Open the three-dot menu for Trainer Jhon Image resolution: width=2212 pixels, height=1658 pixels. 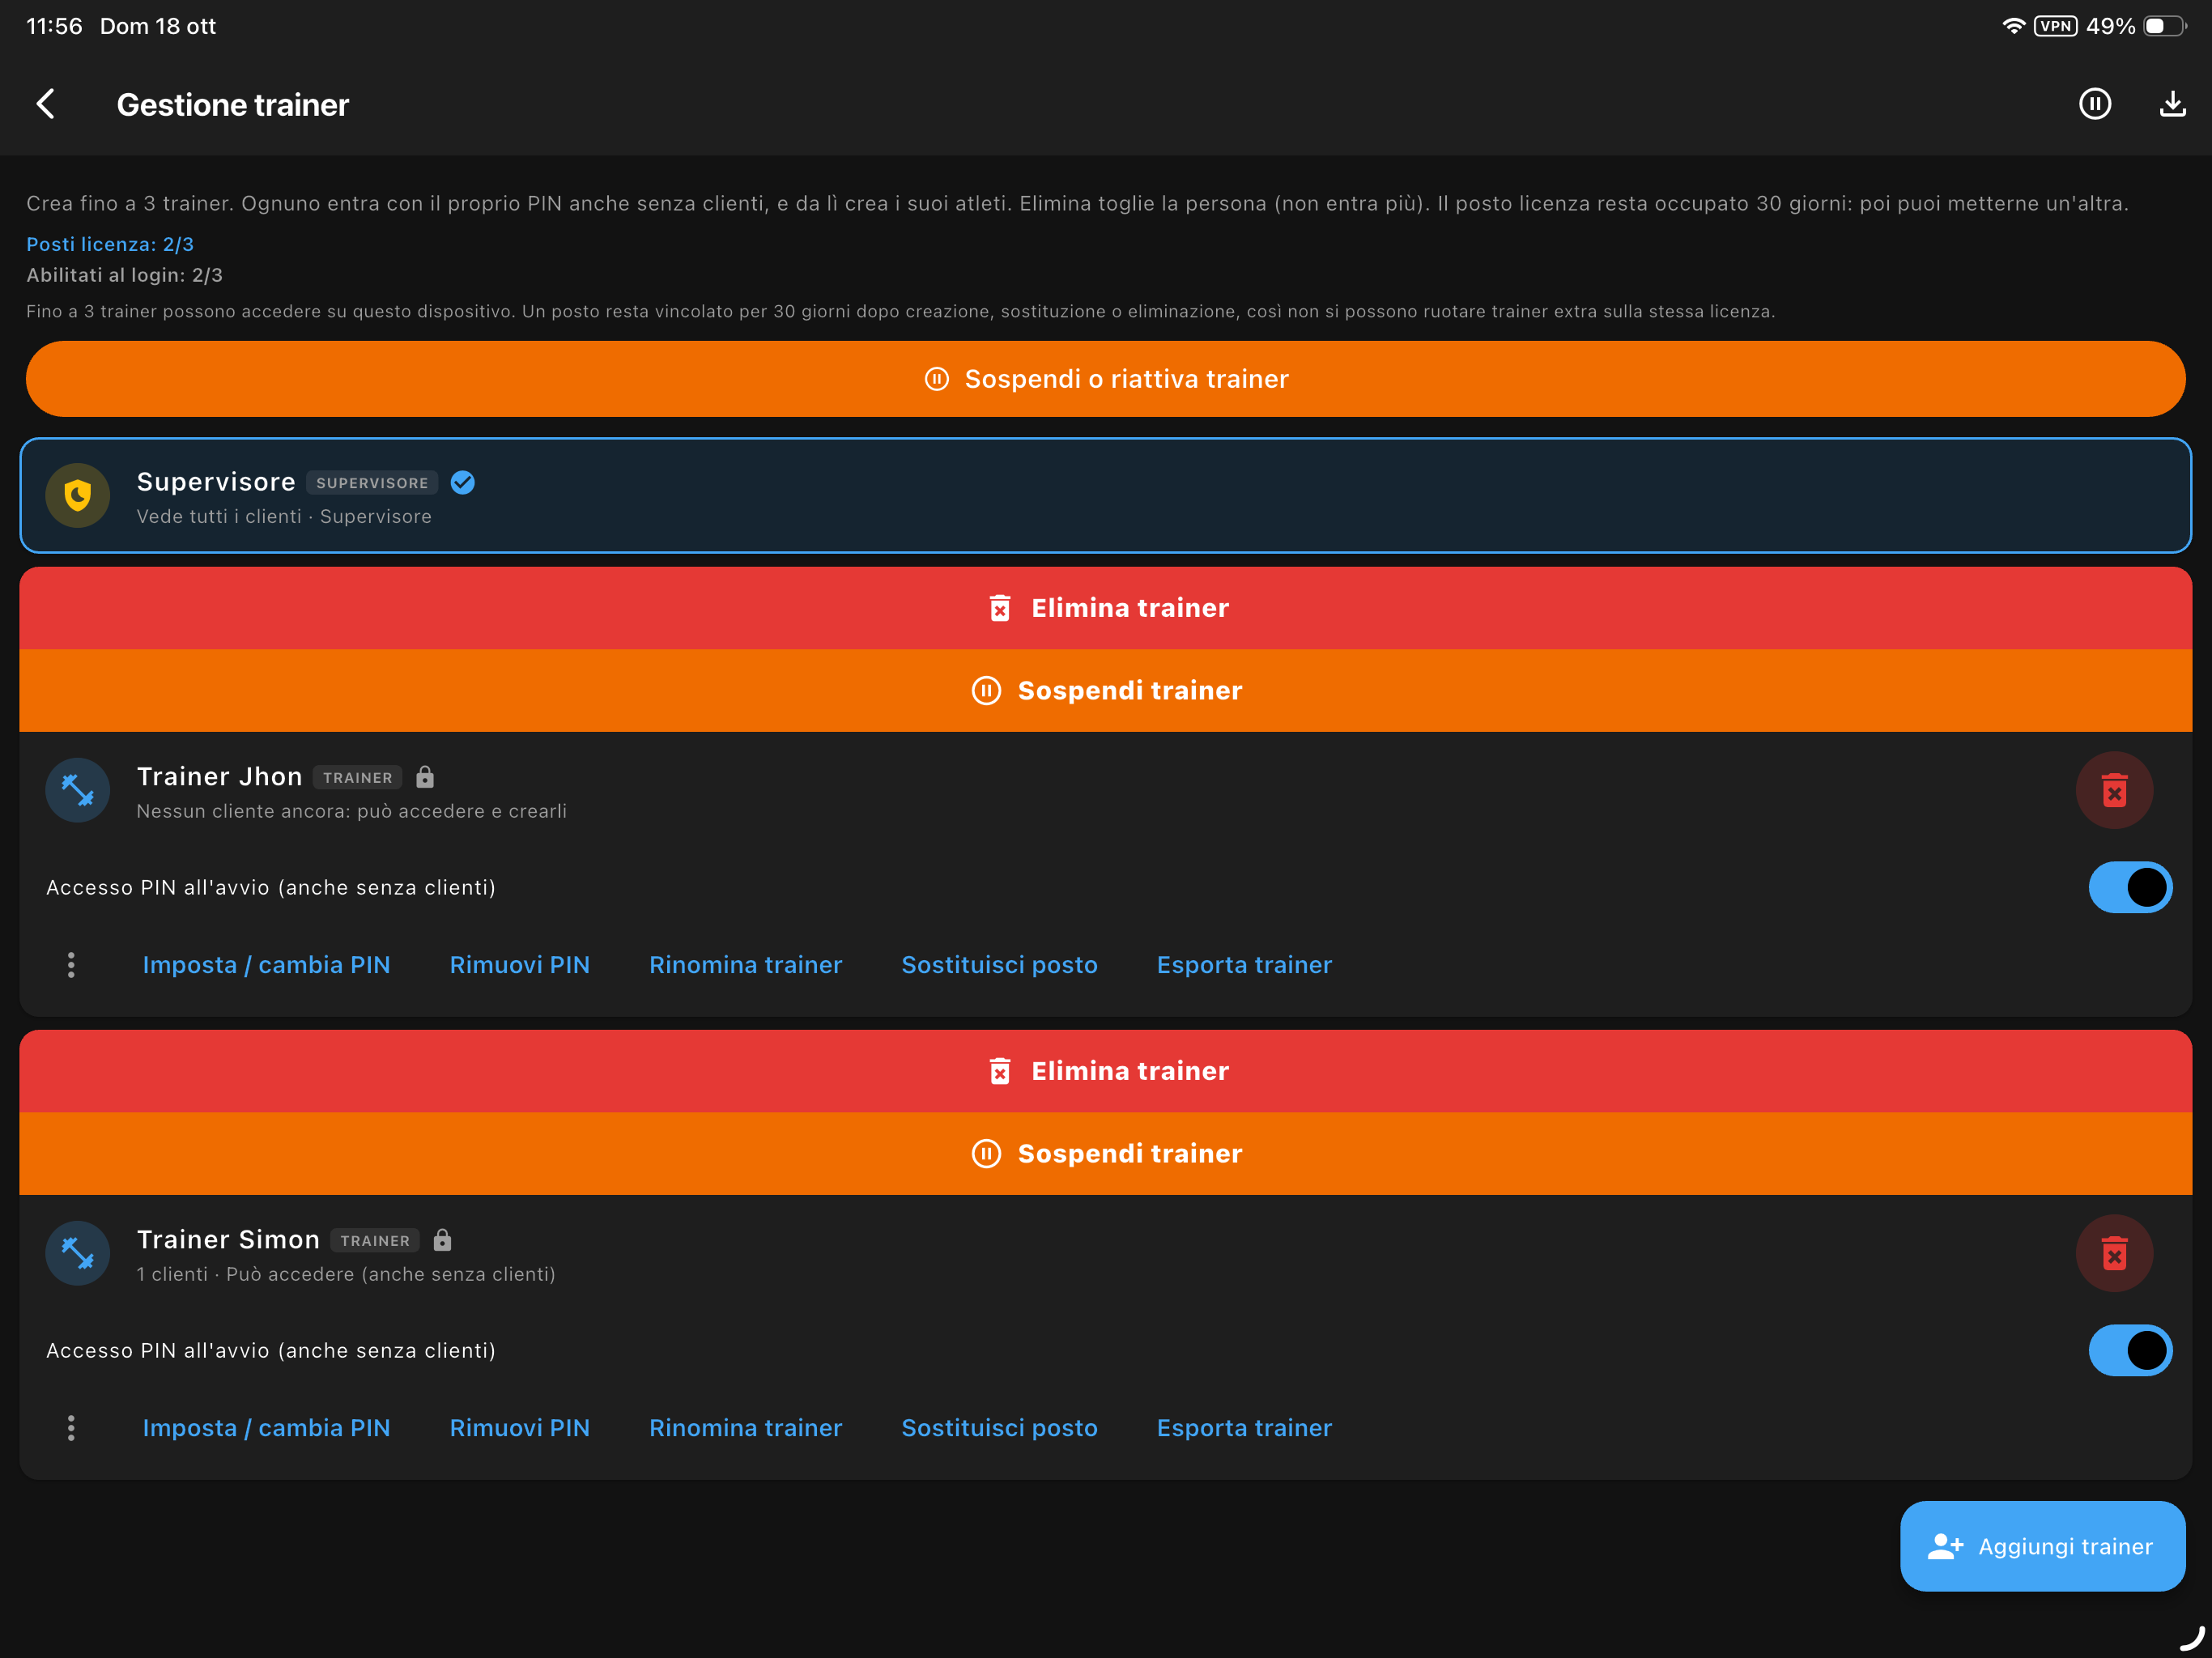coord(71,965)
